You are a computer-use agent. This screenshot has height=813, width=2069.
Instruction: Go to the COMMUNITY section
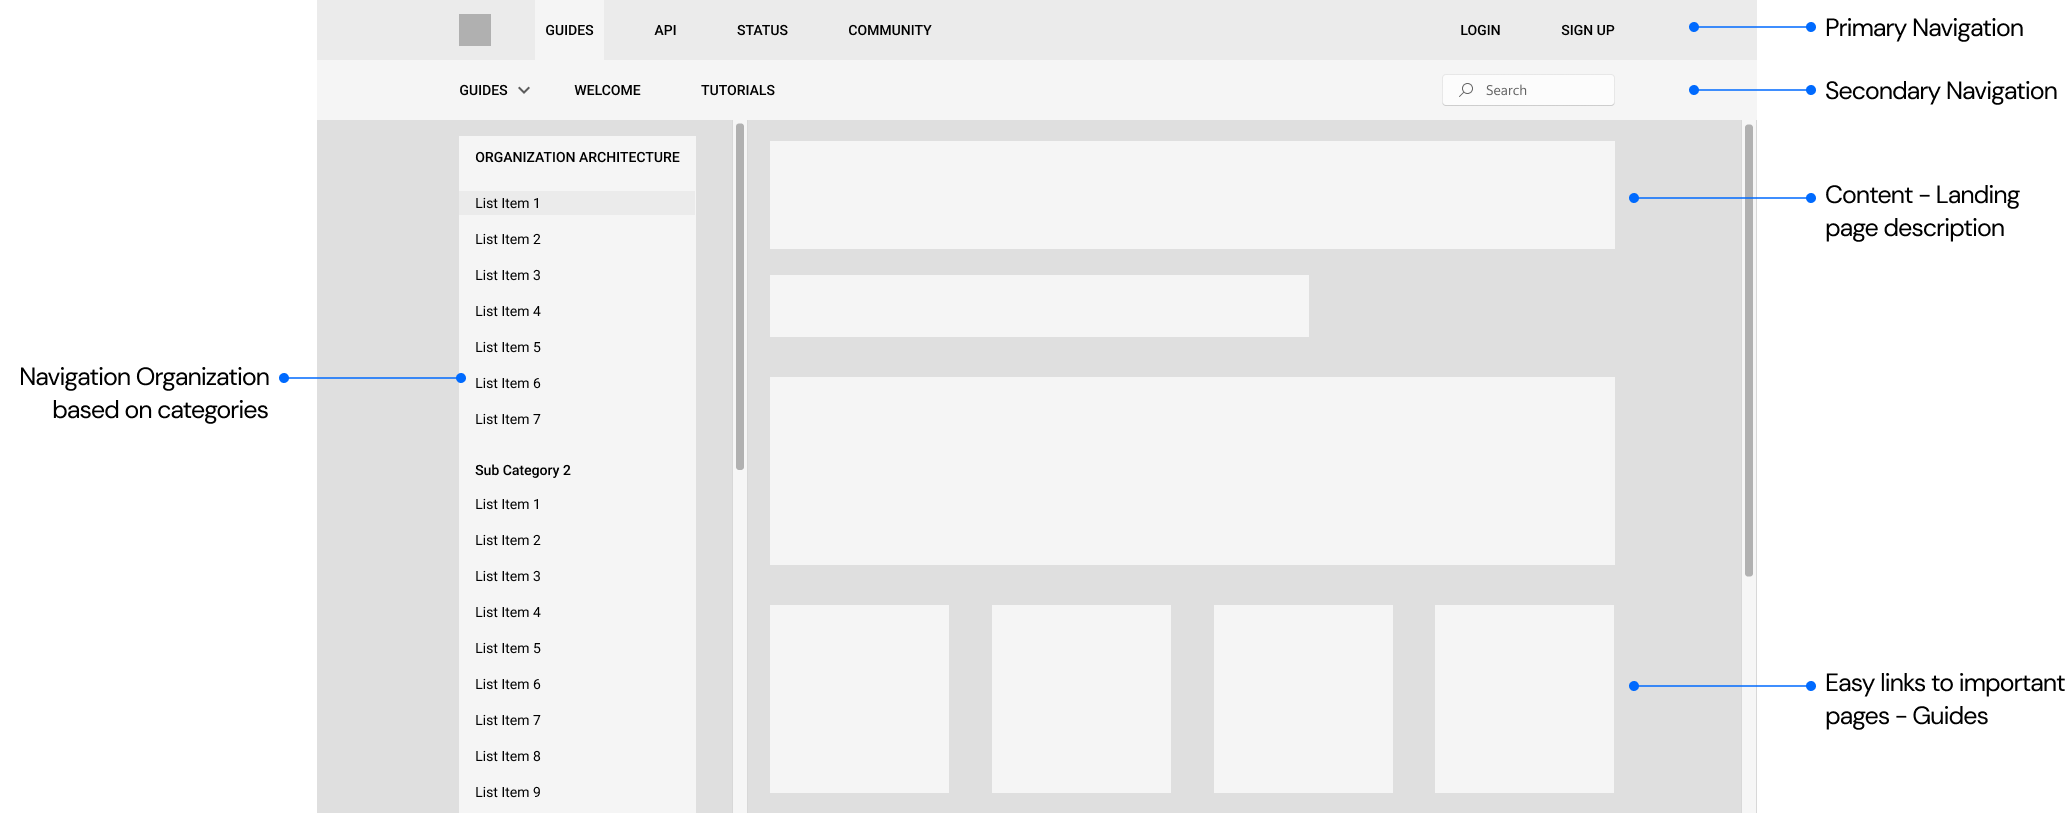click(889, 30)
